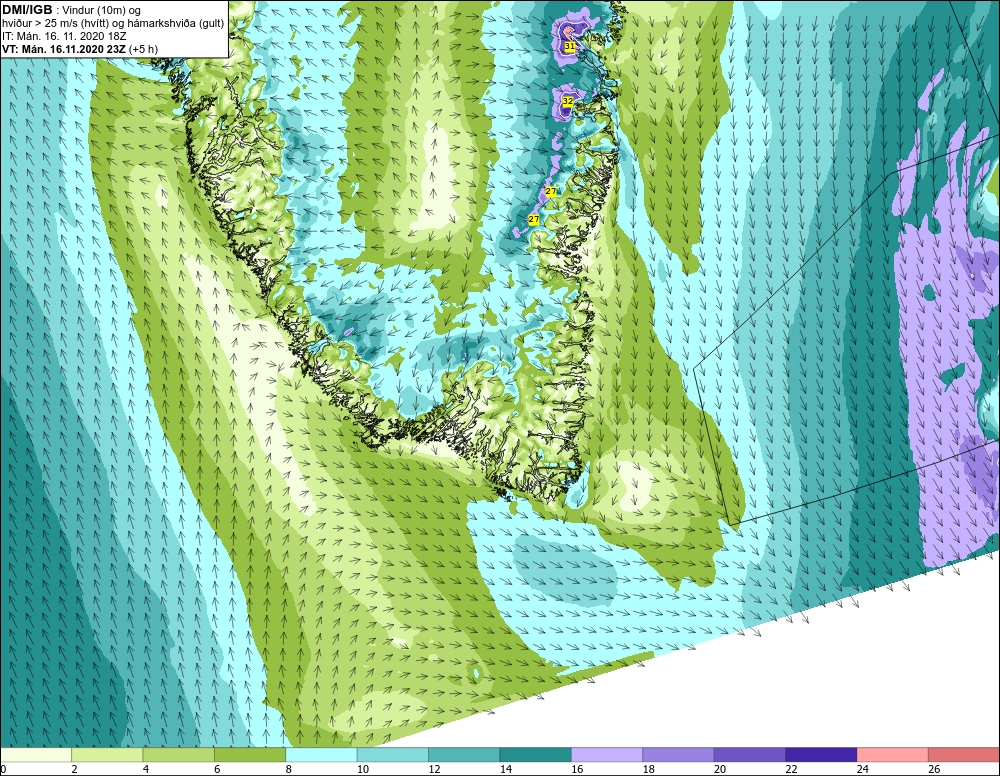This screenshot has height=776, width=1000.
Task: Click the salmon red legend swatch above 26
Action: (x=964, y=755)
